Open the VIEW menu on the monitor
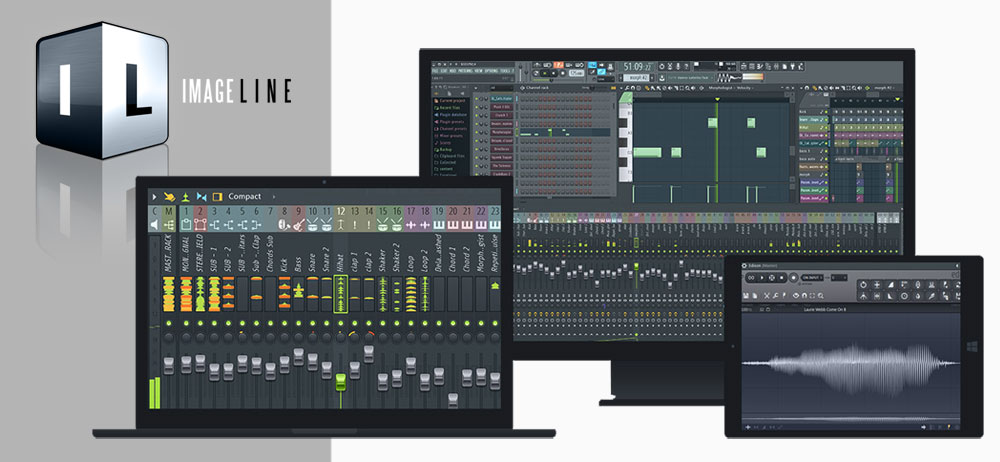Viewport: 1000px width, 462px height. pyautogui.click(x=478, y=70)
